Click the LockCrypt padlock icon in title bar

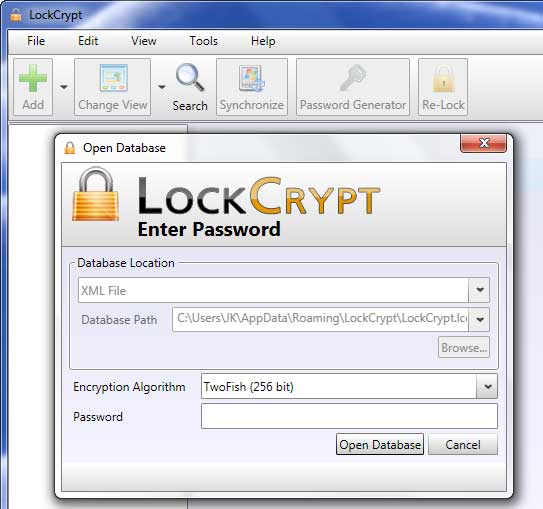click(16, 15)
